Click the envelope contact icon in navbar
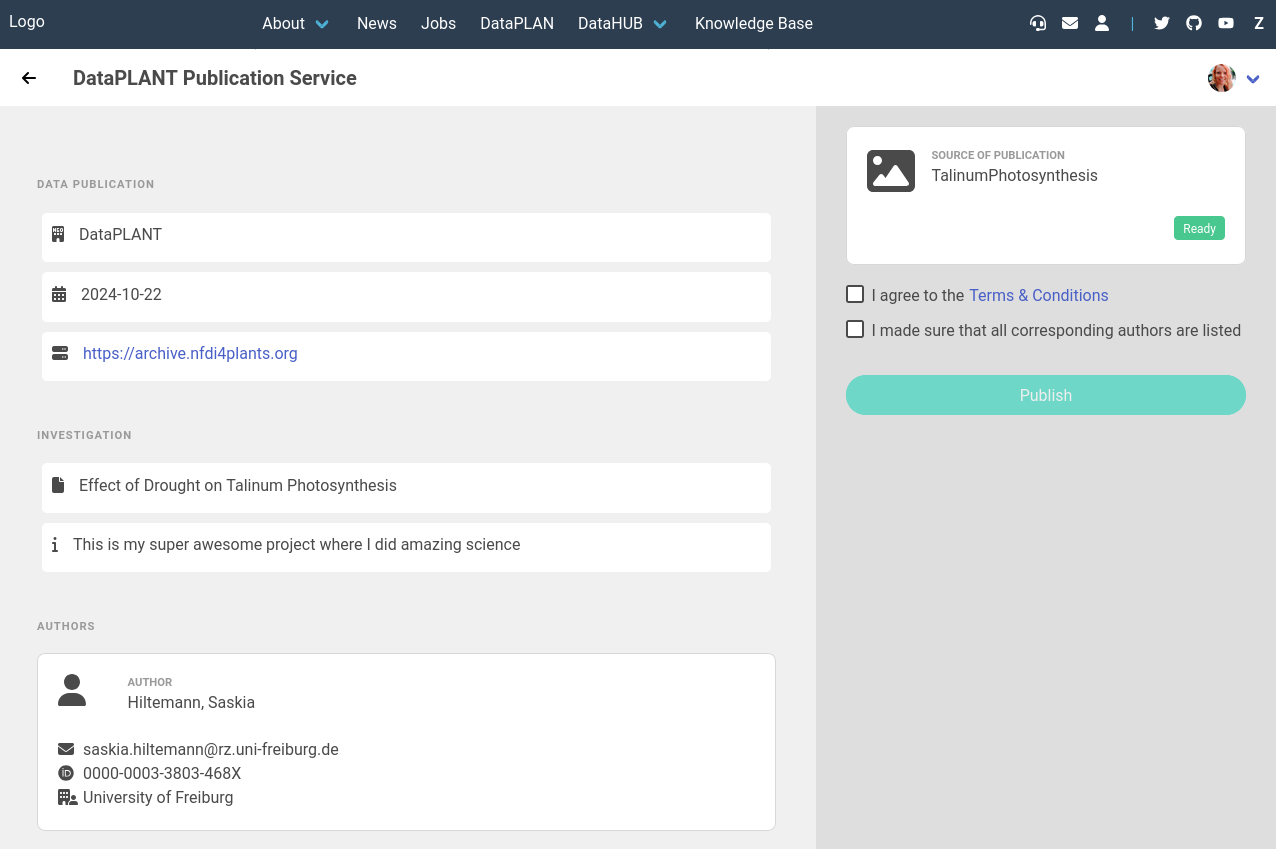1276x849 pixels. click(x=1070, y=23)
